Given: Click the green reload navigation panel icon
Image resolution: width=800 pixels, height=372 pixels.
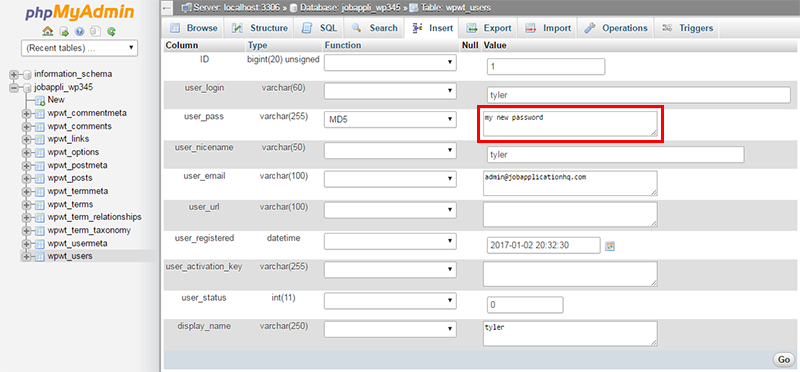Looking at the screenshot, I should [x=111, y=32].
